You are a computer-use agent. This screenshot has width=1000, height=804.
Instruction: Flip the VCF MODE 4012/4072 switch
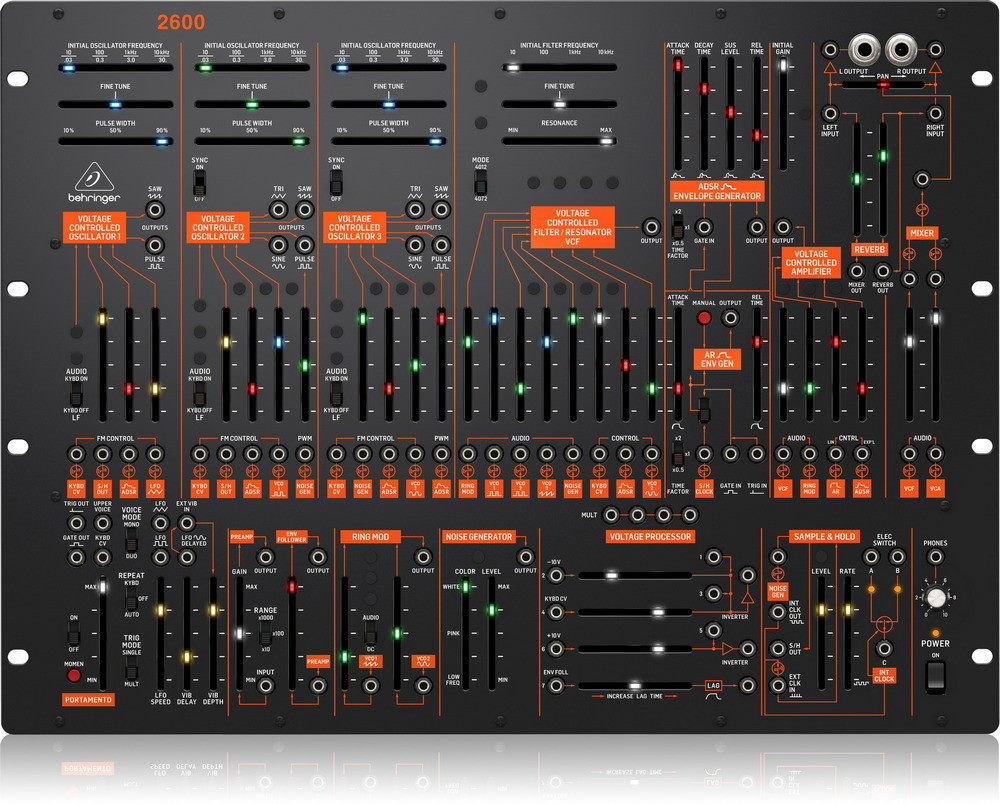point(480,183)
